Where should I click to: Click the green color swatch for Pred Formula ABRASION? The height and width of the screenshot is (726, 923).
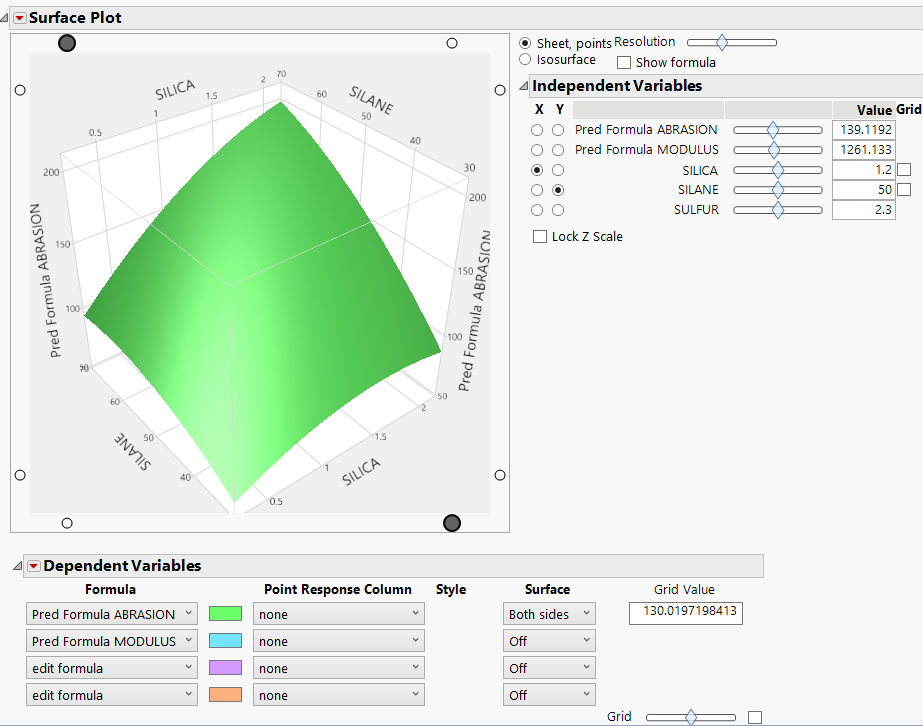(x=225, y=613)
